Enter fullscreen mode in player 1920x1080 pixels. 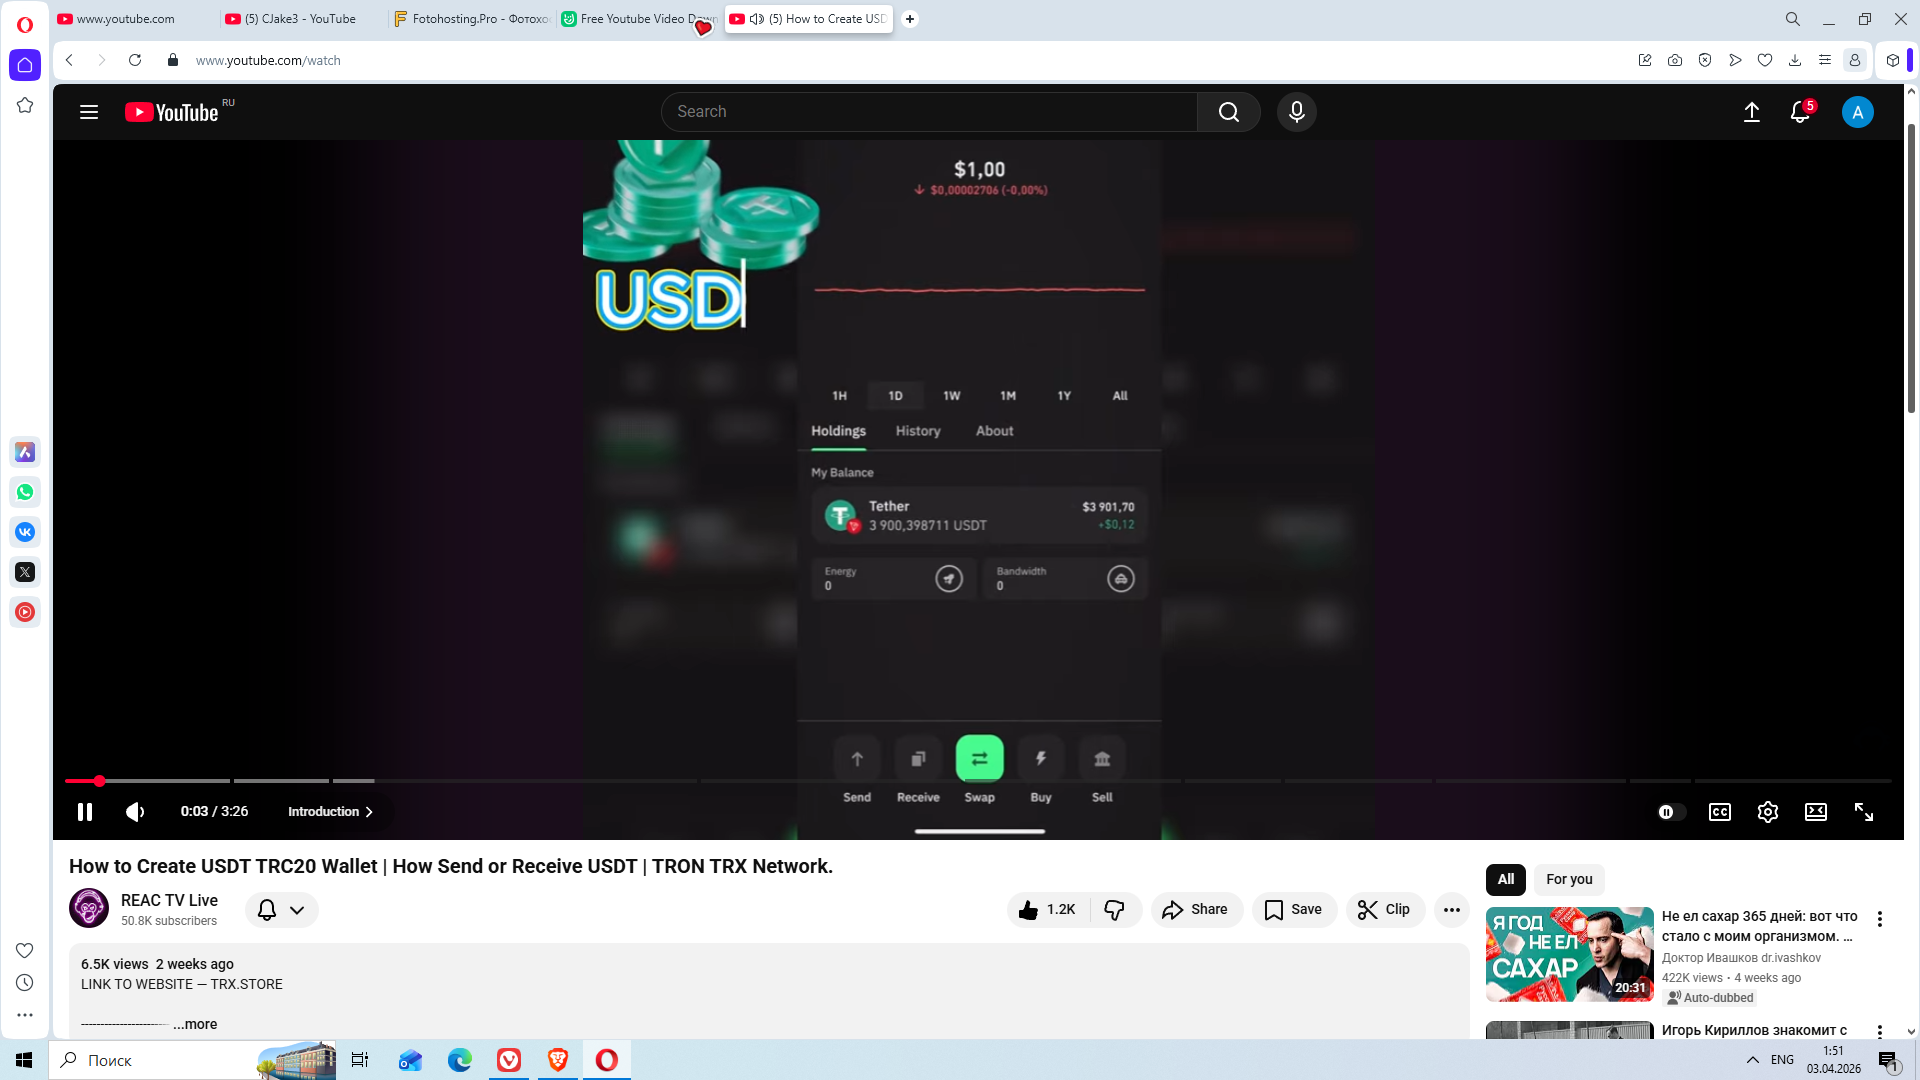click(x=1863, y=812)
